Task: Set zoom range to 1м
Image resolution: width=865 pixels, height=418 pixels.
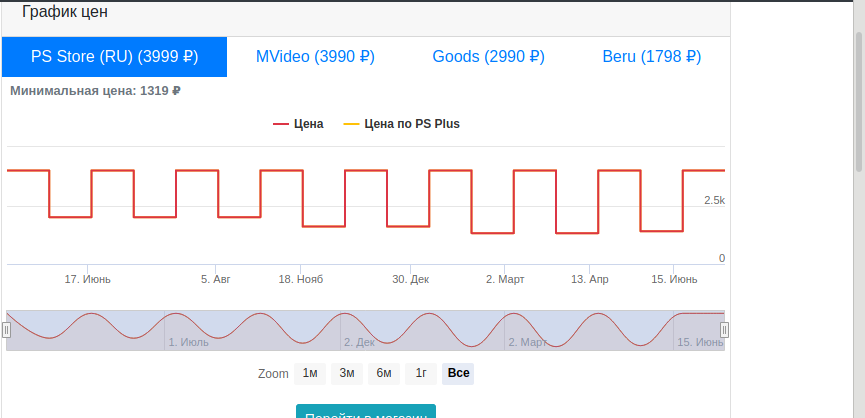Action: click(310, 374)
